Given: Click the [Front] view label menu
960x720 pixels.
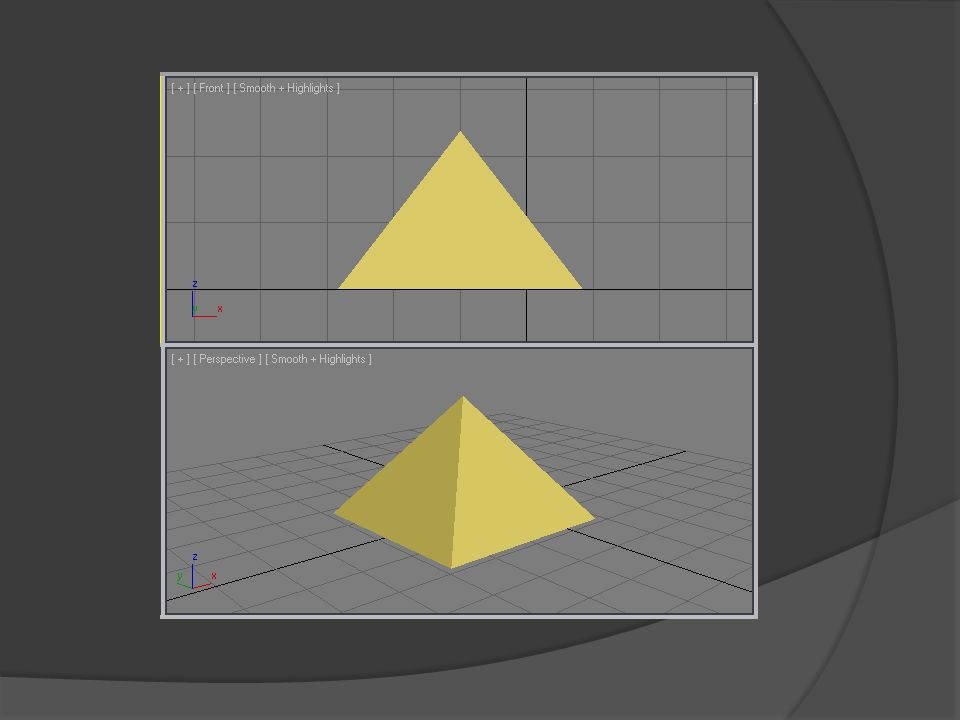Looking at the screenshot, I should pyautogui.click(x=211, y=88).
